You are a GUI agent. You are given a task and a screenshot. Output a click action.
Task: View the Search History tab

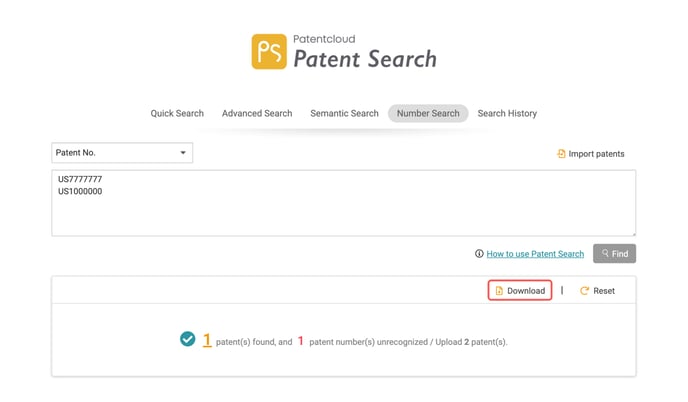(x=507, y=113)
